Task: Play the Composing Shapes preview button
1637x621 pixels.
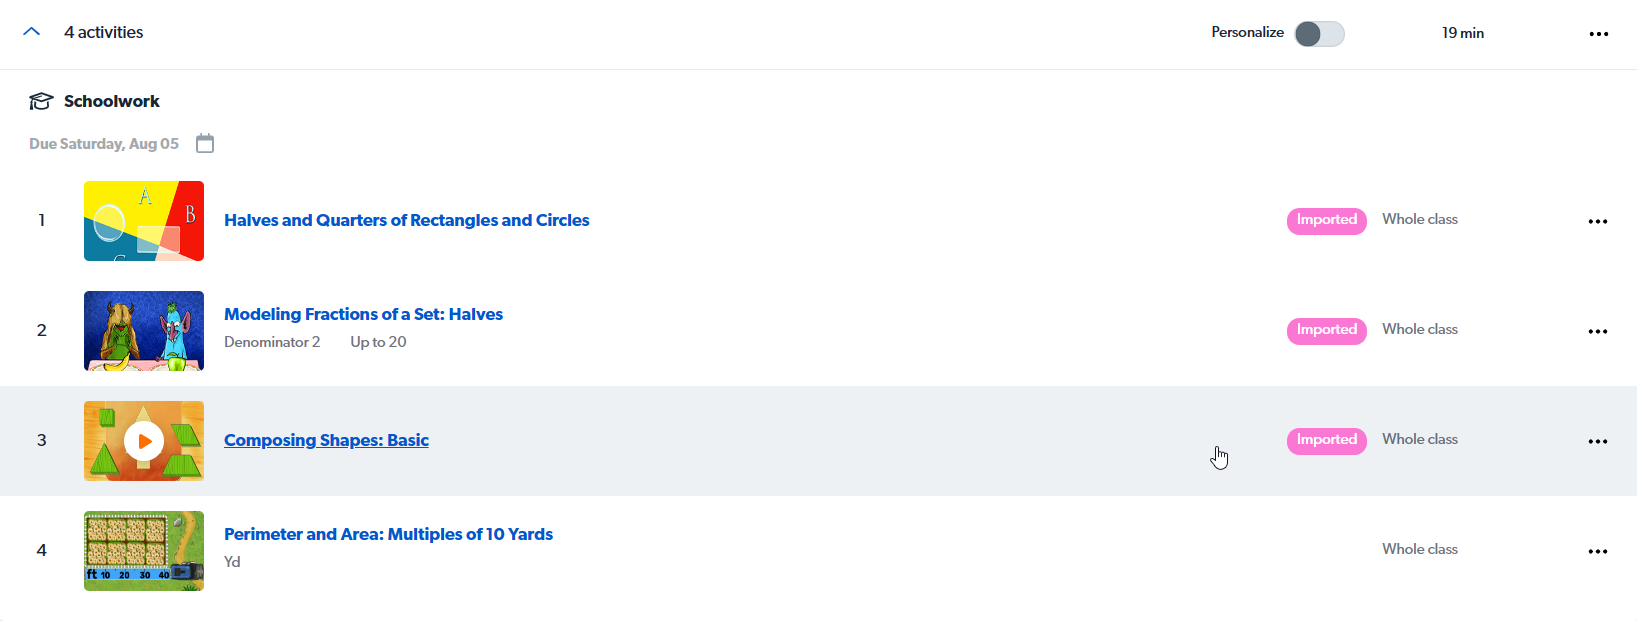Action: click(144, 441)
